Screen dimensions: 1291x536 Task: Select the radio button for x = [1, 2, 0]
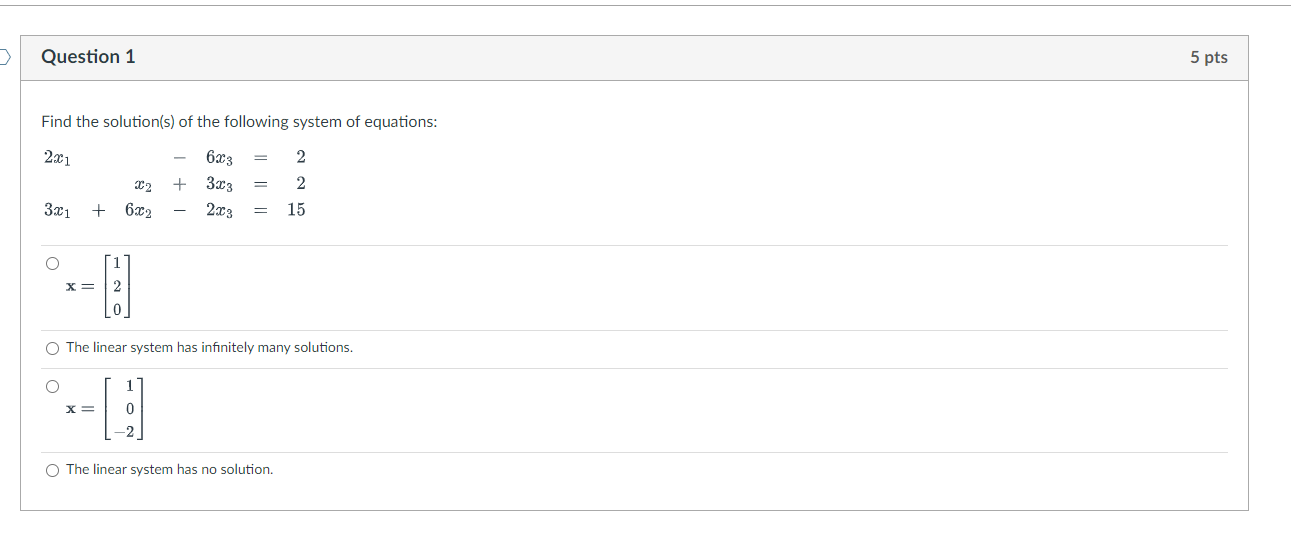(52, 264)
